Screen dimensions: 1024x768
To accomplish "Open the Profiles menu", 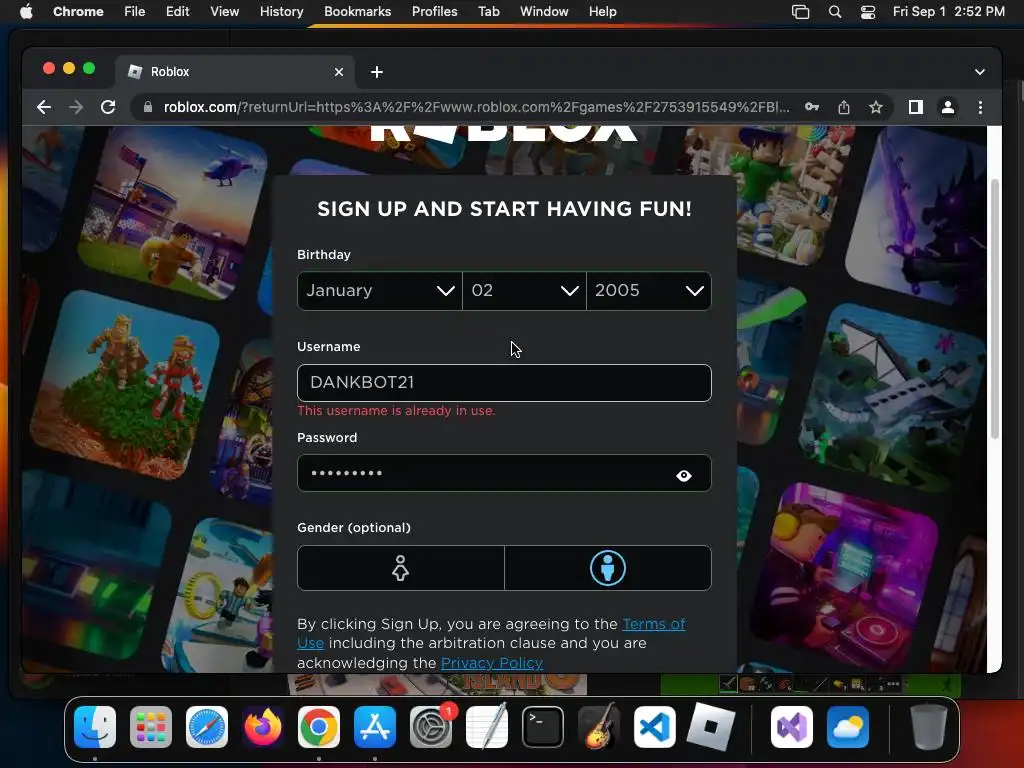I will pyautogui.click(x=434, y=12).
